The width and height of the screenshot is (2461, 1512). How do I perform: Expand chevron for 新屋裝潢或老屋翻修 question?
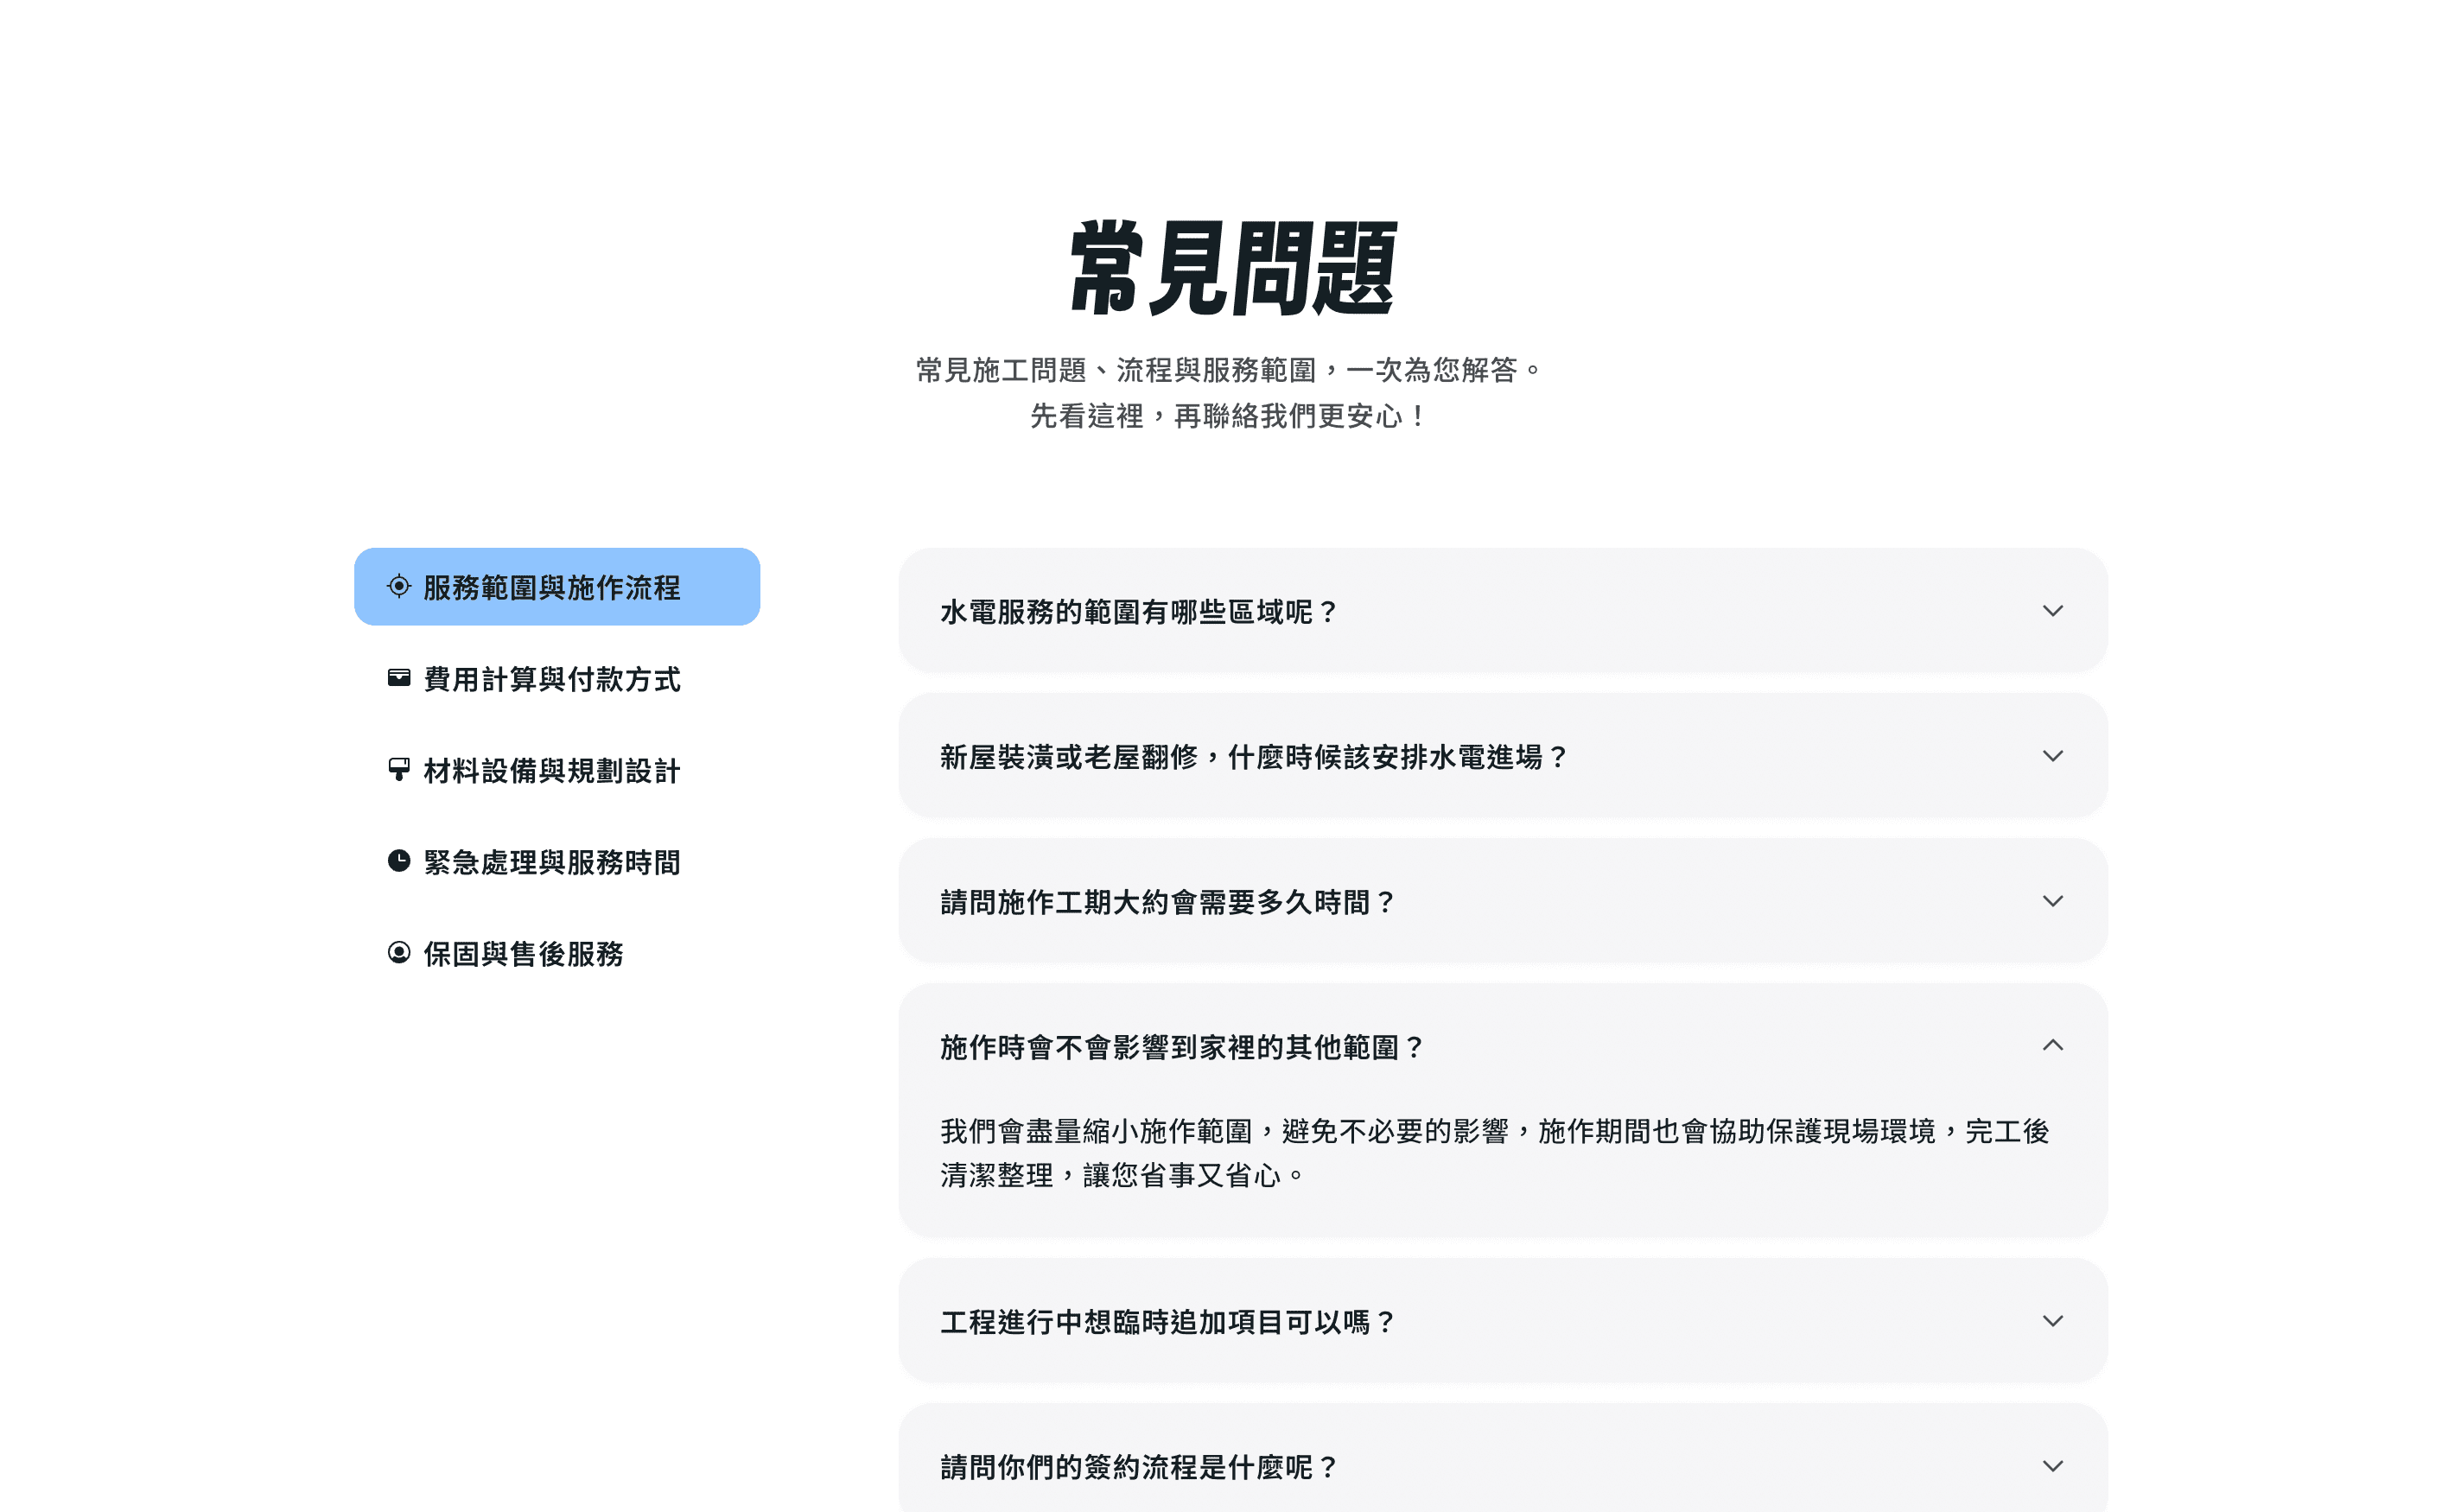click(x=2051, y=755)
